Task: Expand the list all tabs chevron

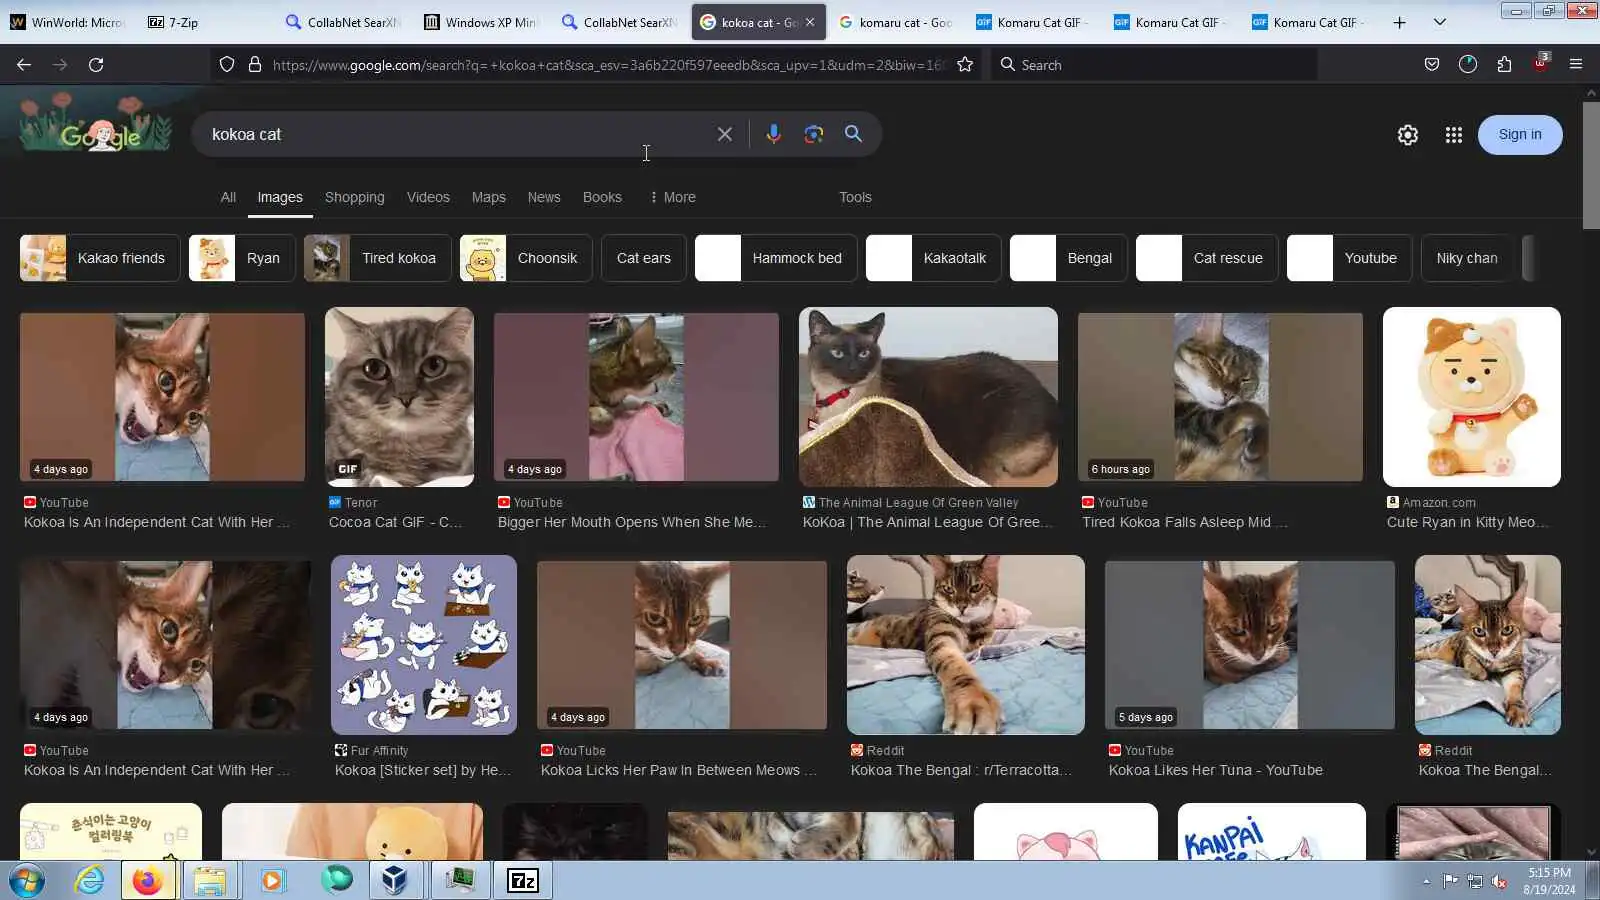Action: point(1440,22)
